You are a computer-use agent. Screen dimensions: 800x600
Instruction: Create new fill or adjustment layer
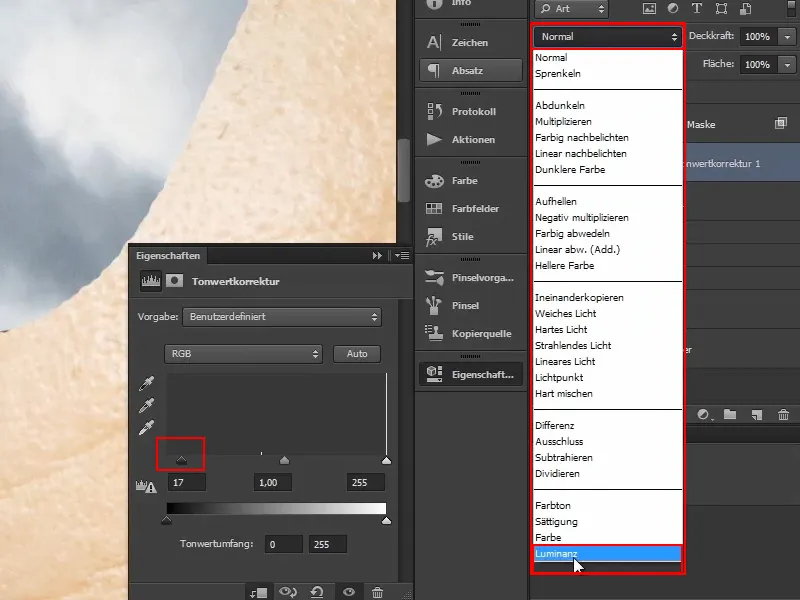coord(705,415)
